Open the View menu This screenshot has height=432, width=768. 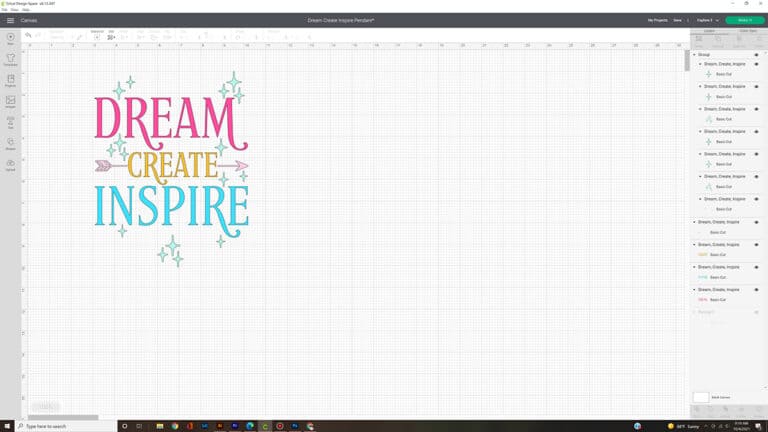coord(15,10)
